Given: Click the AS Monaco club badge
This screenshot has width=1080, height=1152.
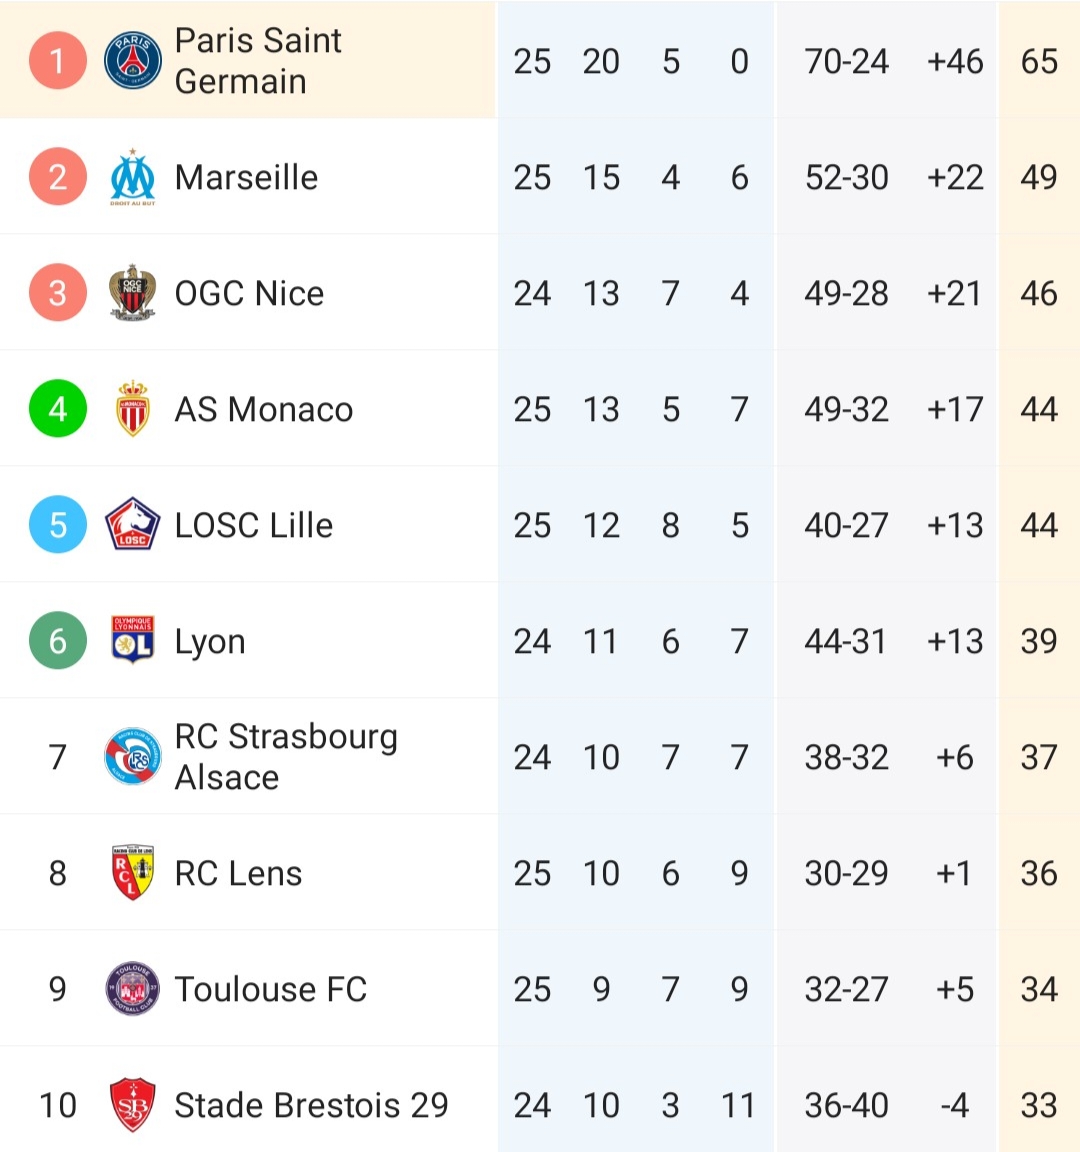Looking at the screenshot, I should tap(133, 409).
